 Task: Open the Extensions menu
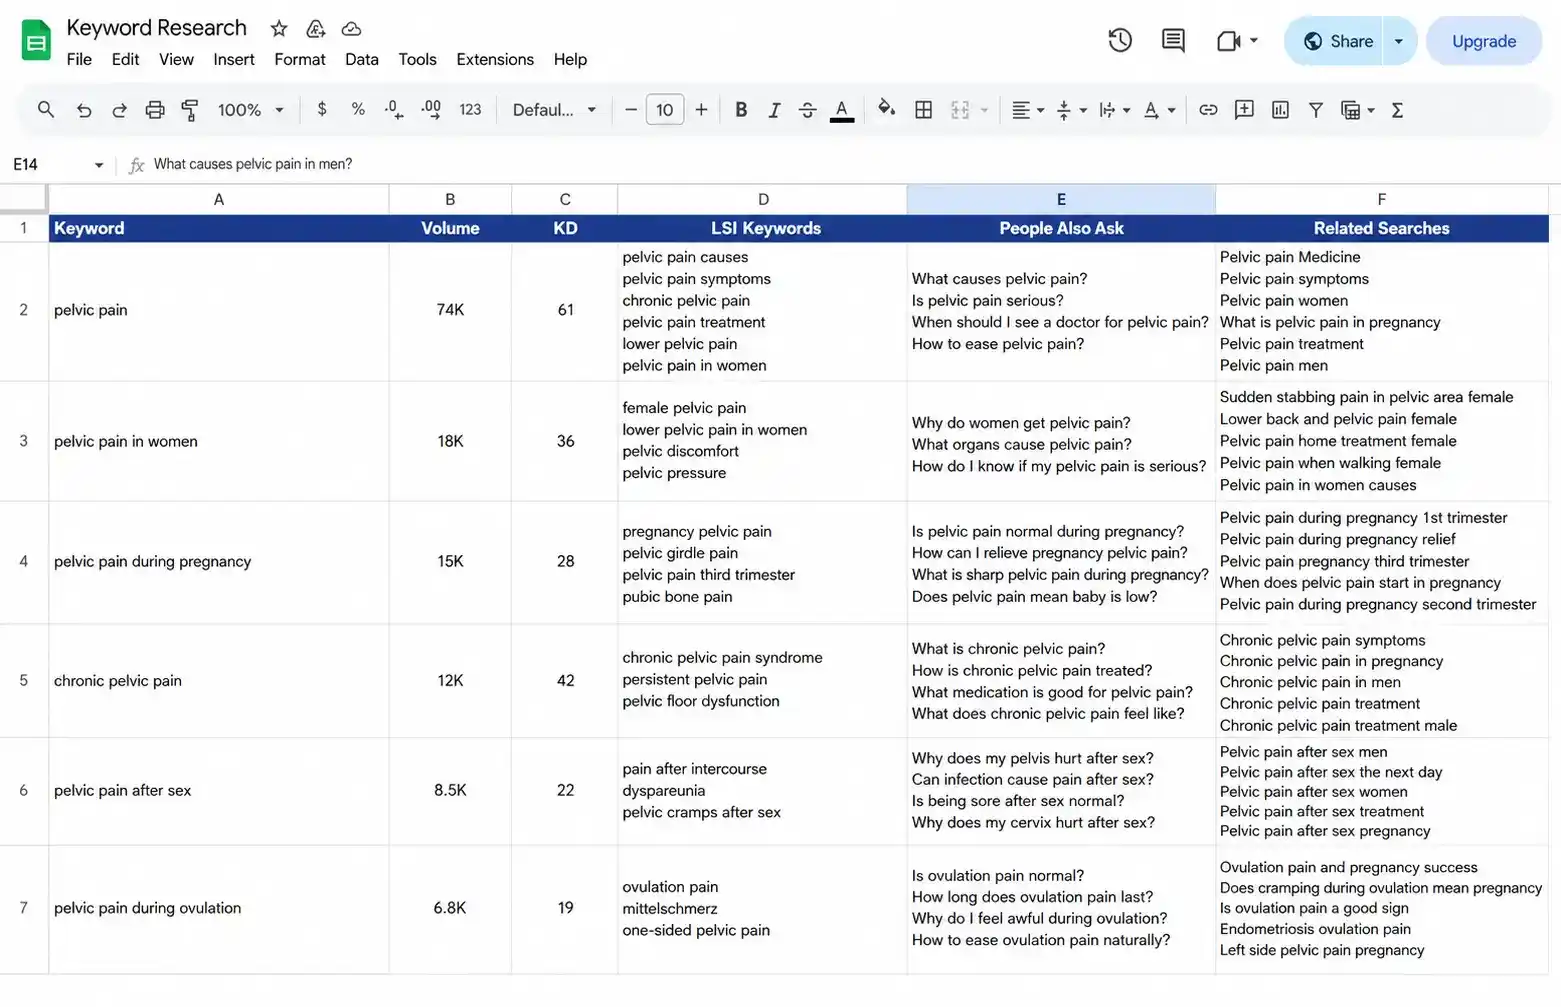[495, 59]
